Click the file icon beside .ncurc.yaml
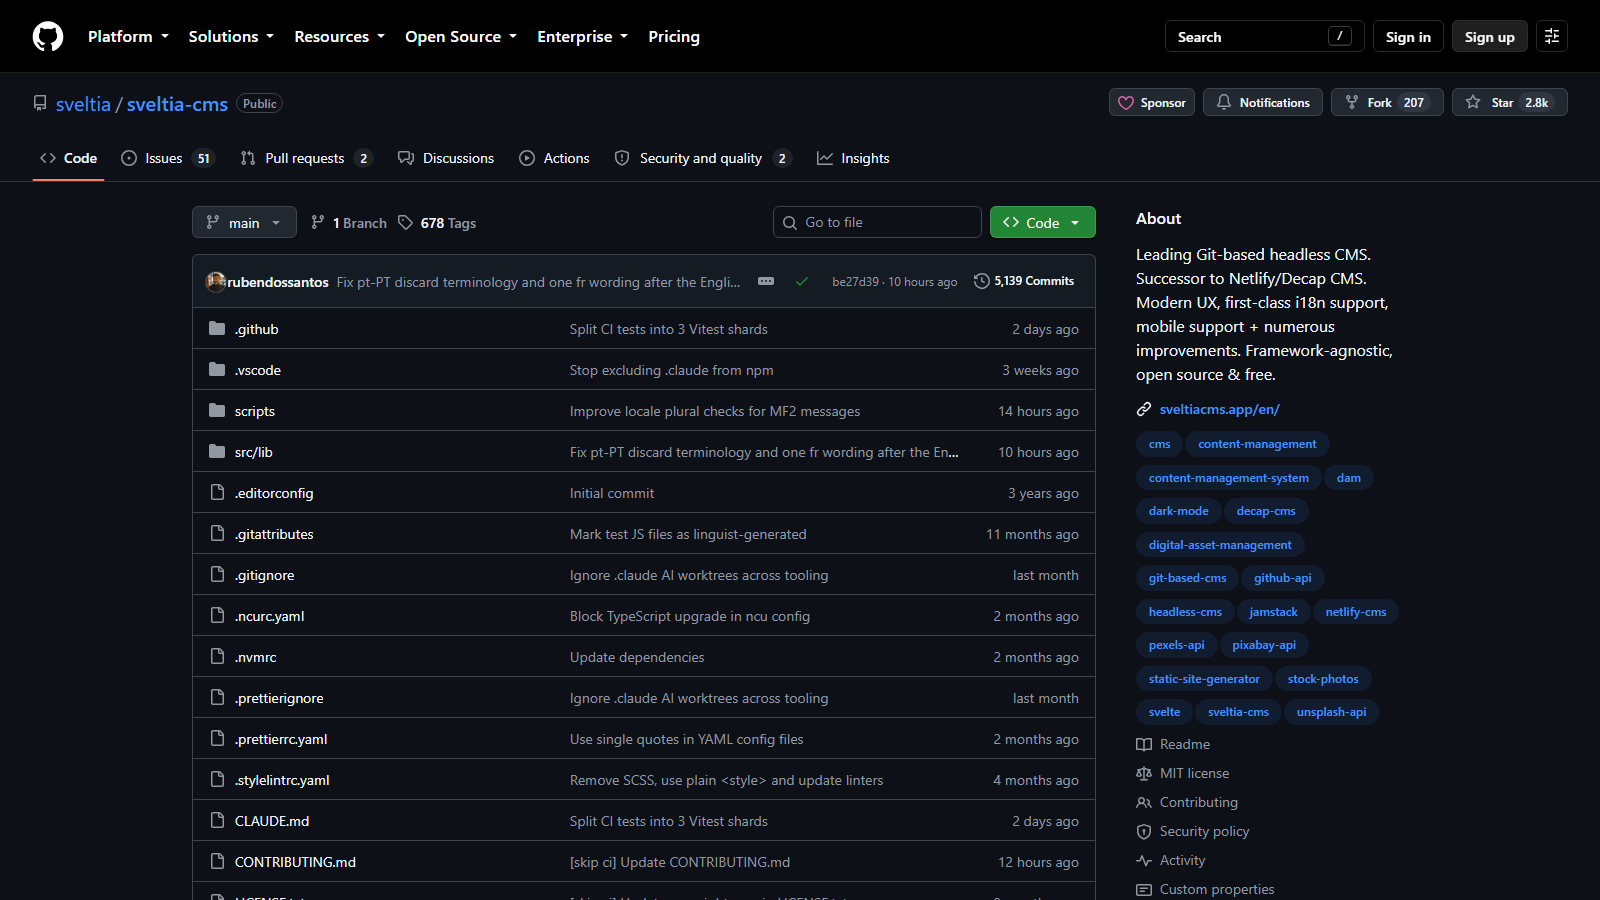This screenshot has width=1600, height=900. (x=217, y=616)
